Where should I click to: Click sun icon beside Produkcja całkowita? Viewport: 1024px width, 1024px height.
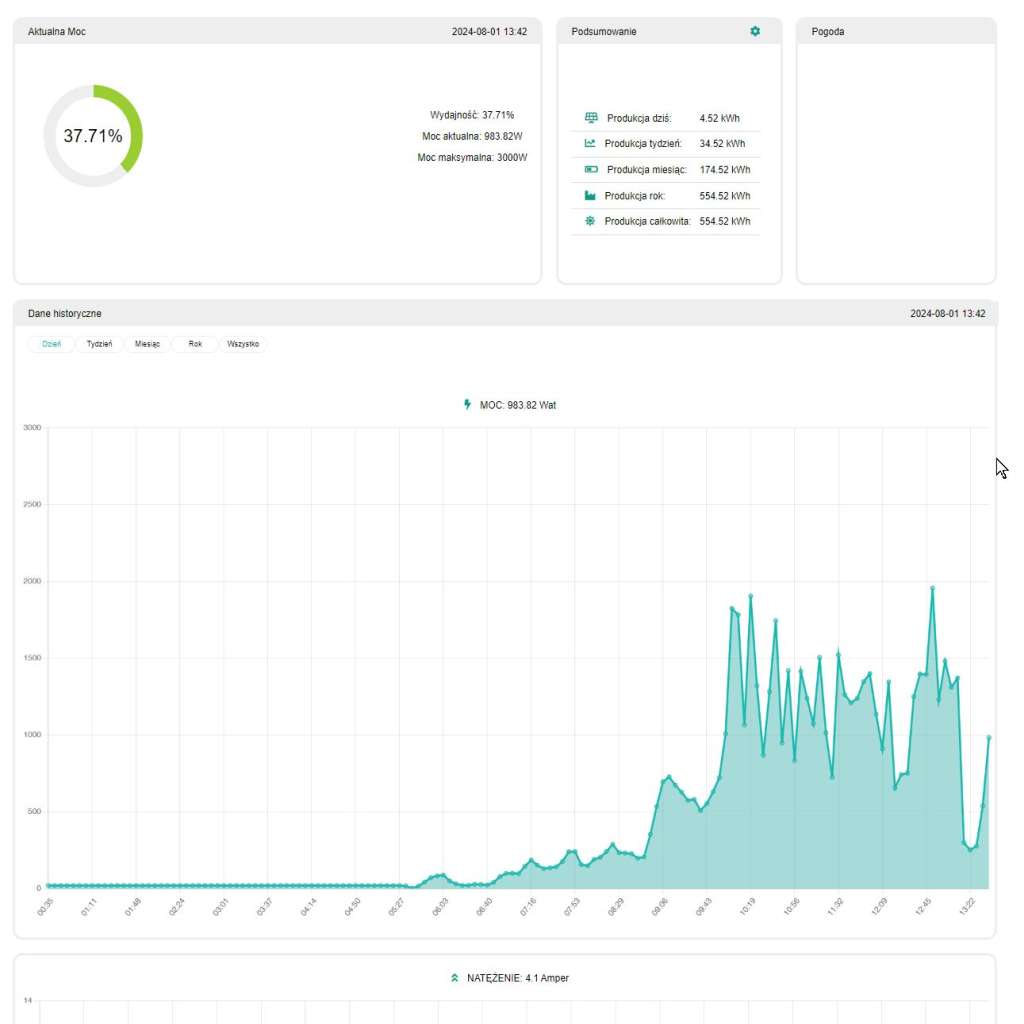[x=590, y=221]
